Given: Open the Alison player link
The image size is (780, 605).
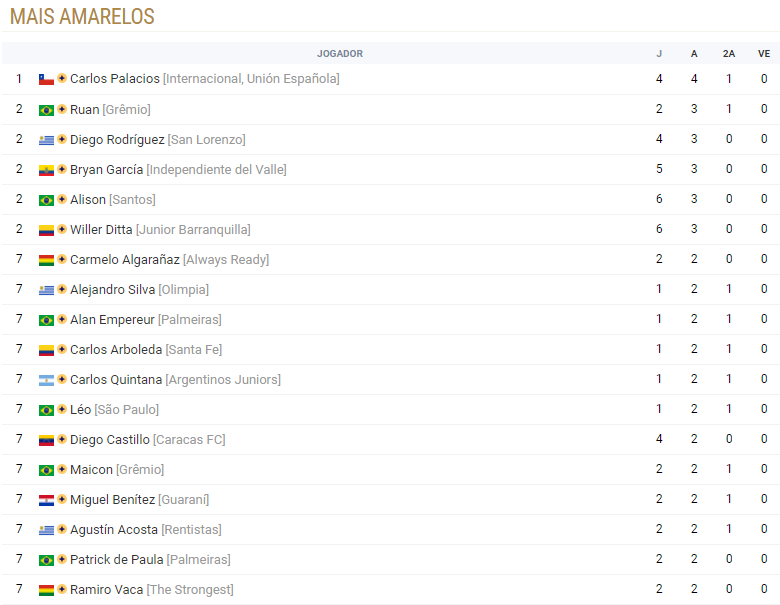Looking at the screenshot, I should pyautogui.click(x=88, y=200).
